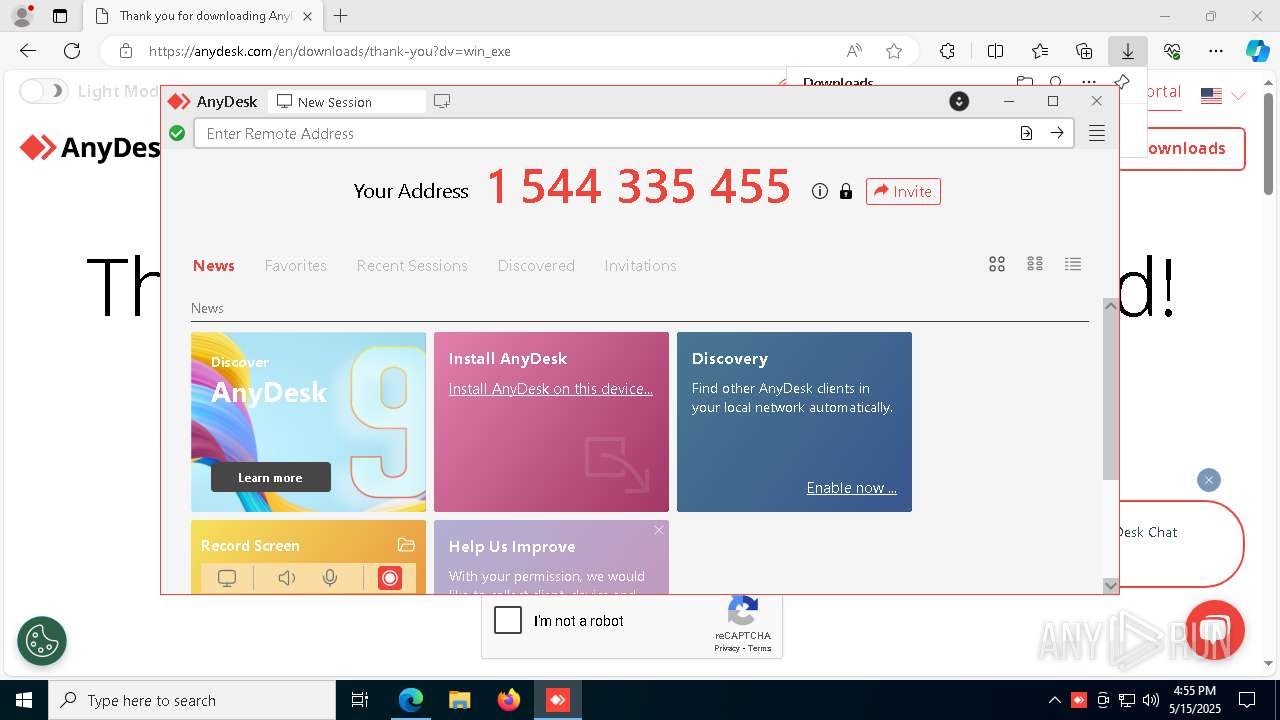Image resolution: width=1280 pixels, height=720 pixels.
Task: Toggle the Light Mode switch
Action: 43,91
